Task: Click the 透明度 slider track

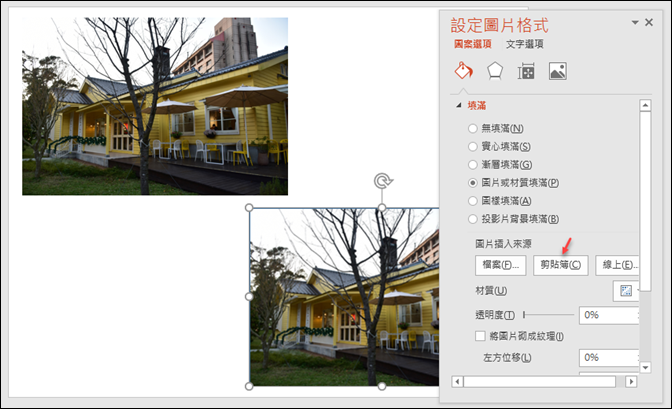Action: (549, 315)
